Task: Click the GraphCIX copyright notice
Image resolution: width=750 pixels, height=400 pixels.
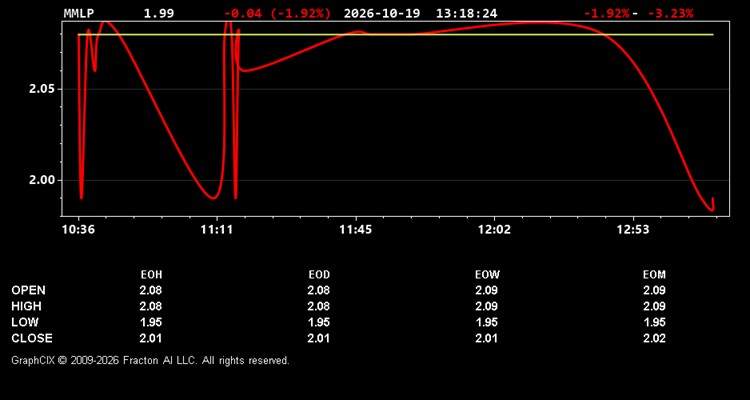Action: click(150, 360)
